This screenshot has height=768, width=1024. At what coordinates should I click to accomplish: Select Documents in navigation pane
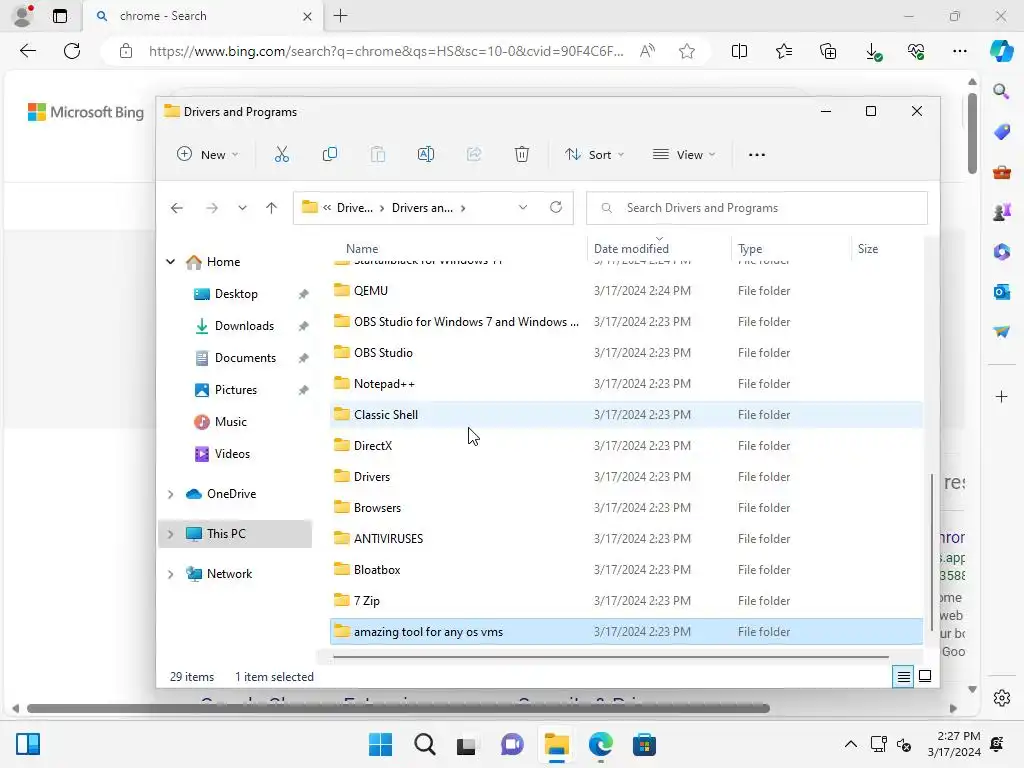(x=245, y=358)
